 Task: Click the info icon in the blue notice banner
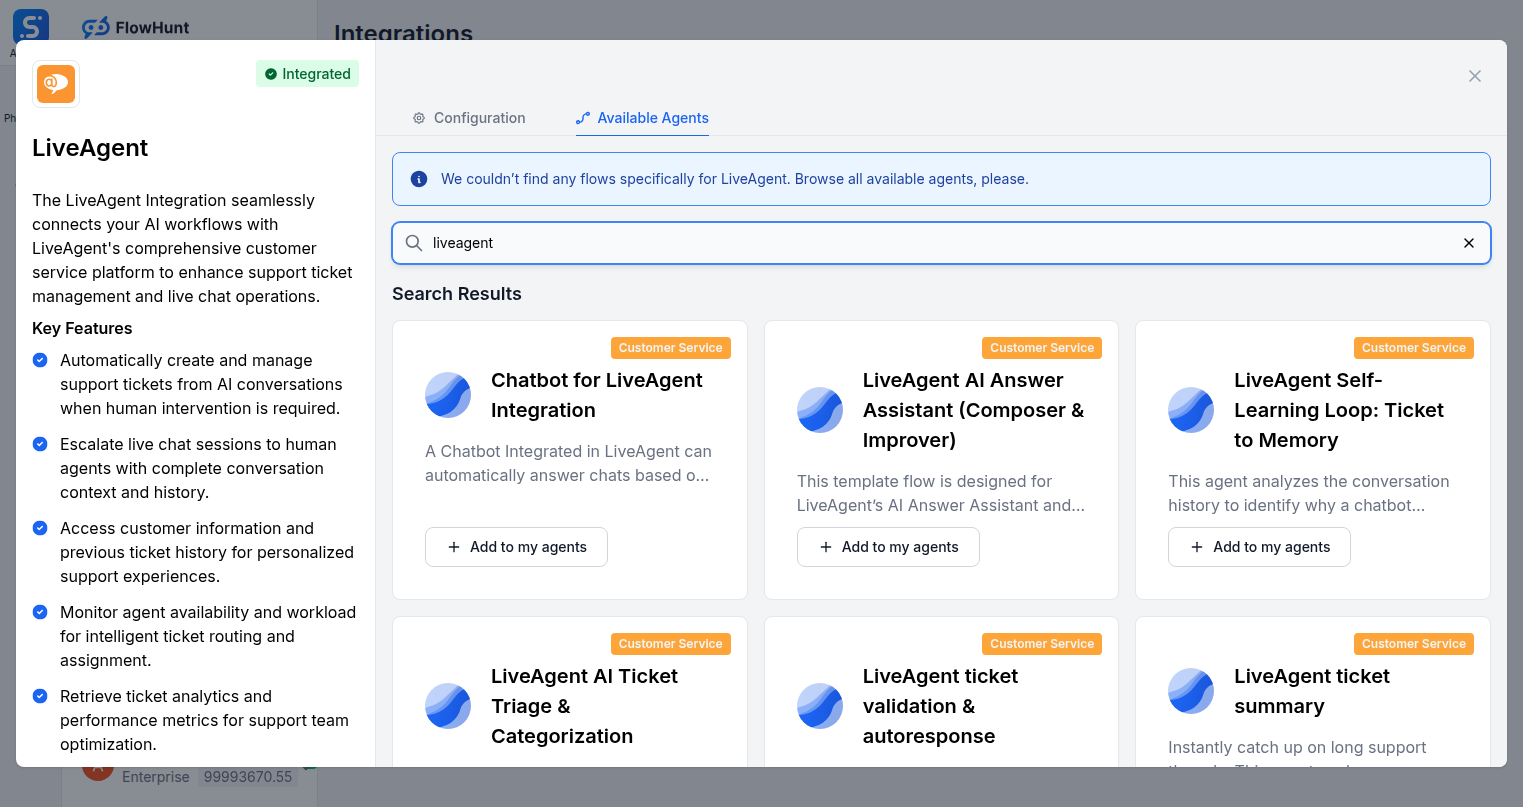(x=419, y=179)
